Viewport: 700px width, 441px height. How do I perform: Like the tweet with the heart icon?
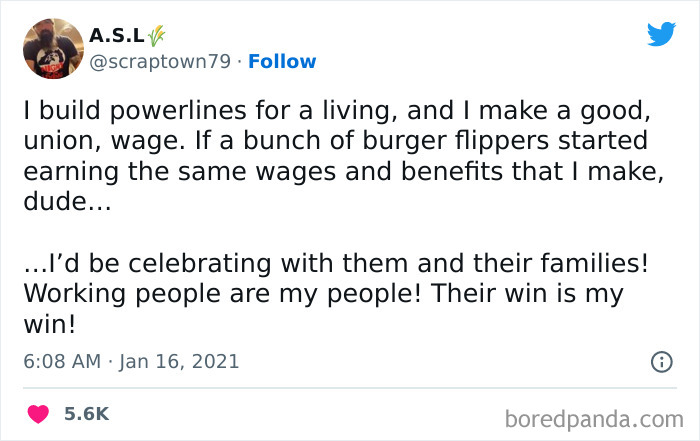(x=40, y=413)
